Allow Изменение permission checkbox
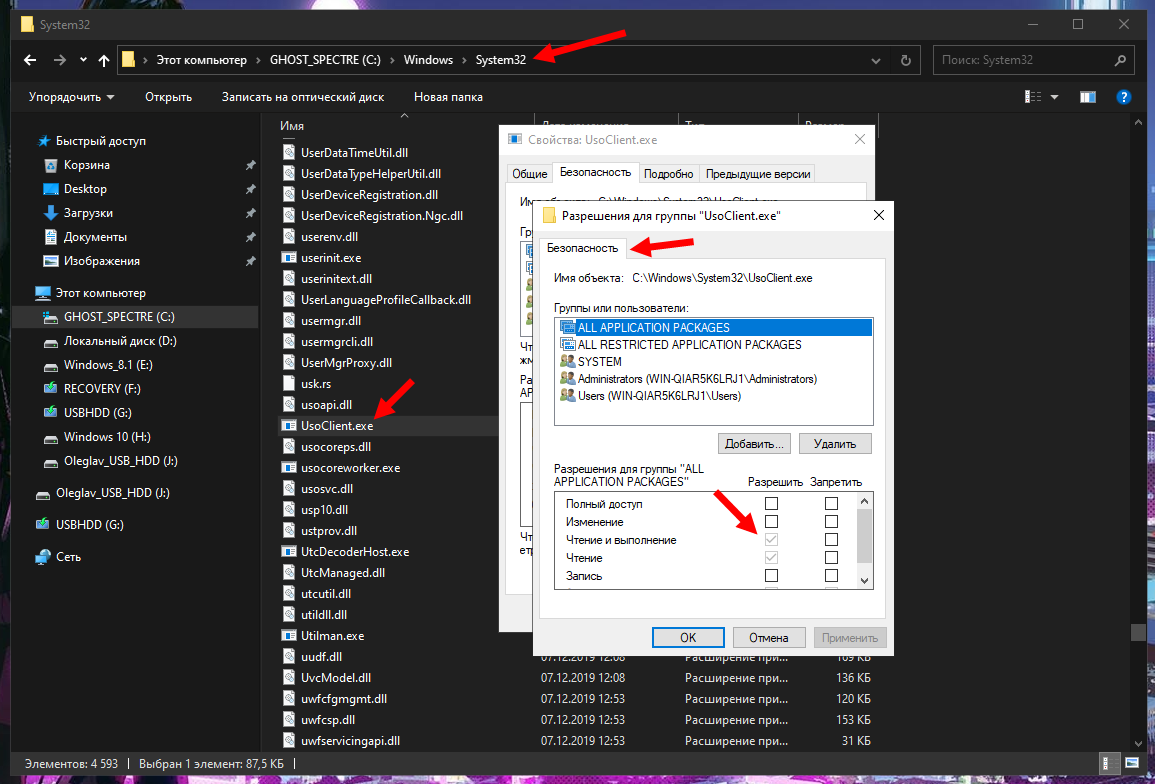Screen dimensions: 1155x784 [x=771, y=522]
